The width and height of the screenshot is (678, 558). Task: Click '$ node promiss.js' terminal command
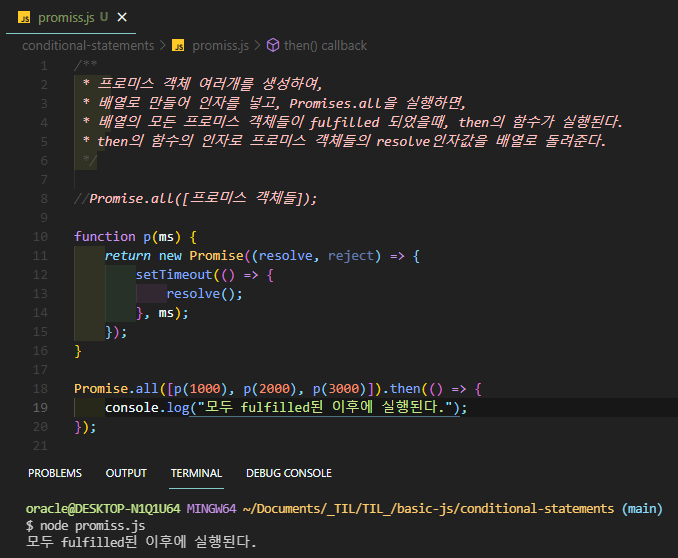86,526
